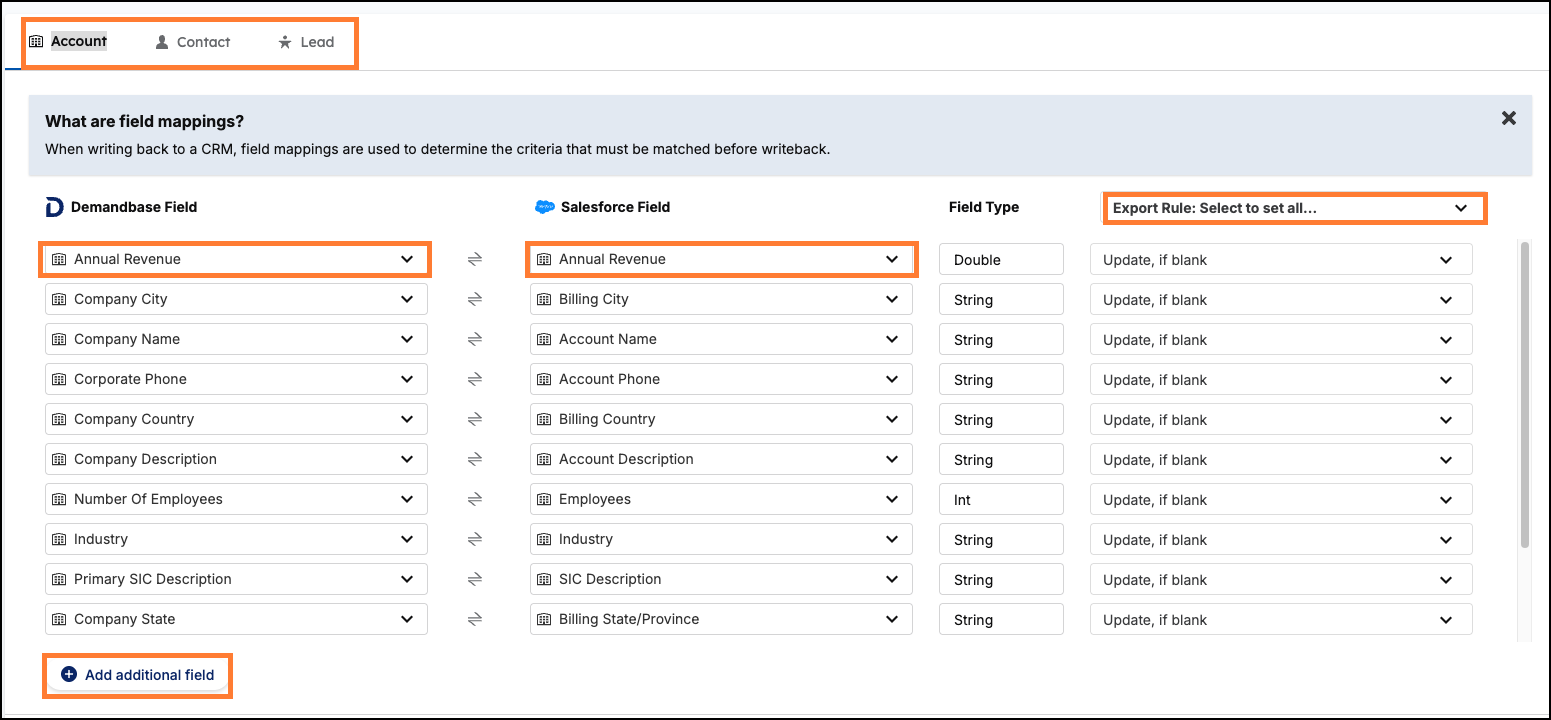Screen dimensions: 1551x720
Task: Expand the SIC Description Salesforce dropdown
Action: (721, 579)
